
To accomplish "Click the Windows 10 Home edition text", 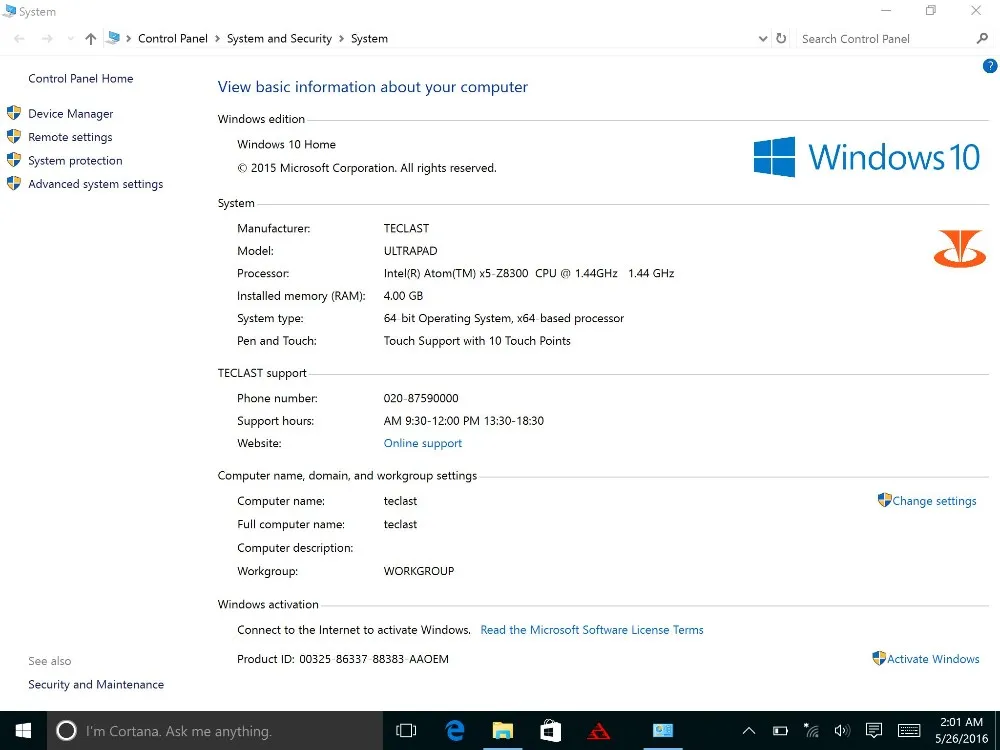I will [x=286, y=144].
